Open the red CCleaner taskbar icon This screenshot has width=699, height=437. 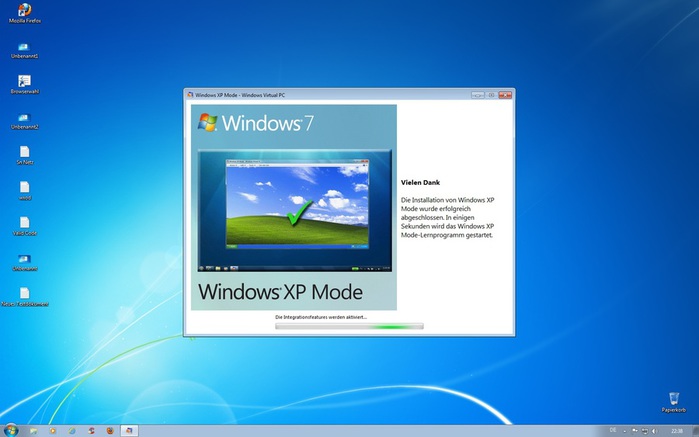91,431
